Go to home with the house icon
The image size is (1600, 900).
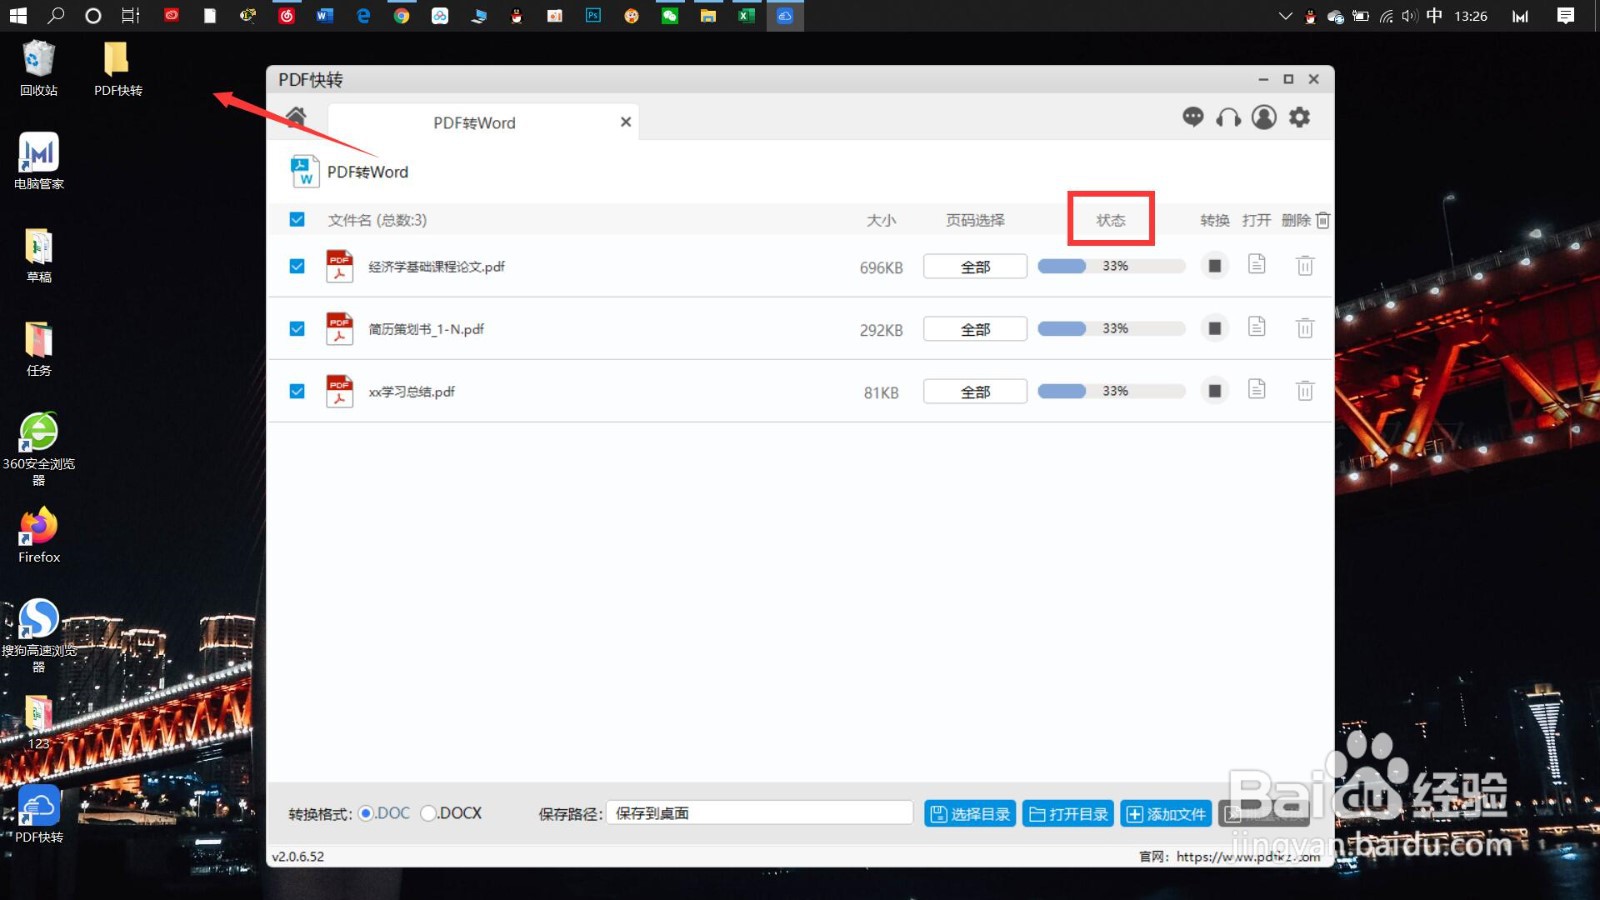pos(294,116)
